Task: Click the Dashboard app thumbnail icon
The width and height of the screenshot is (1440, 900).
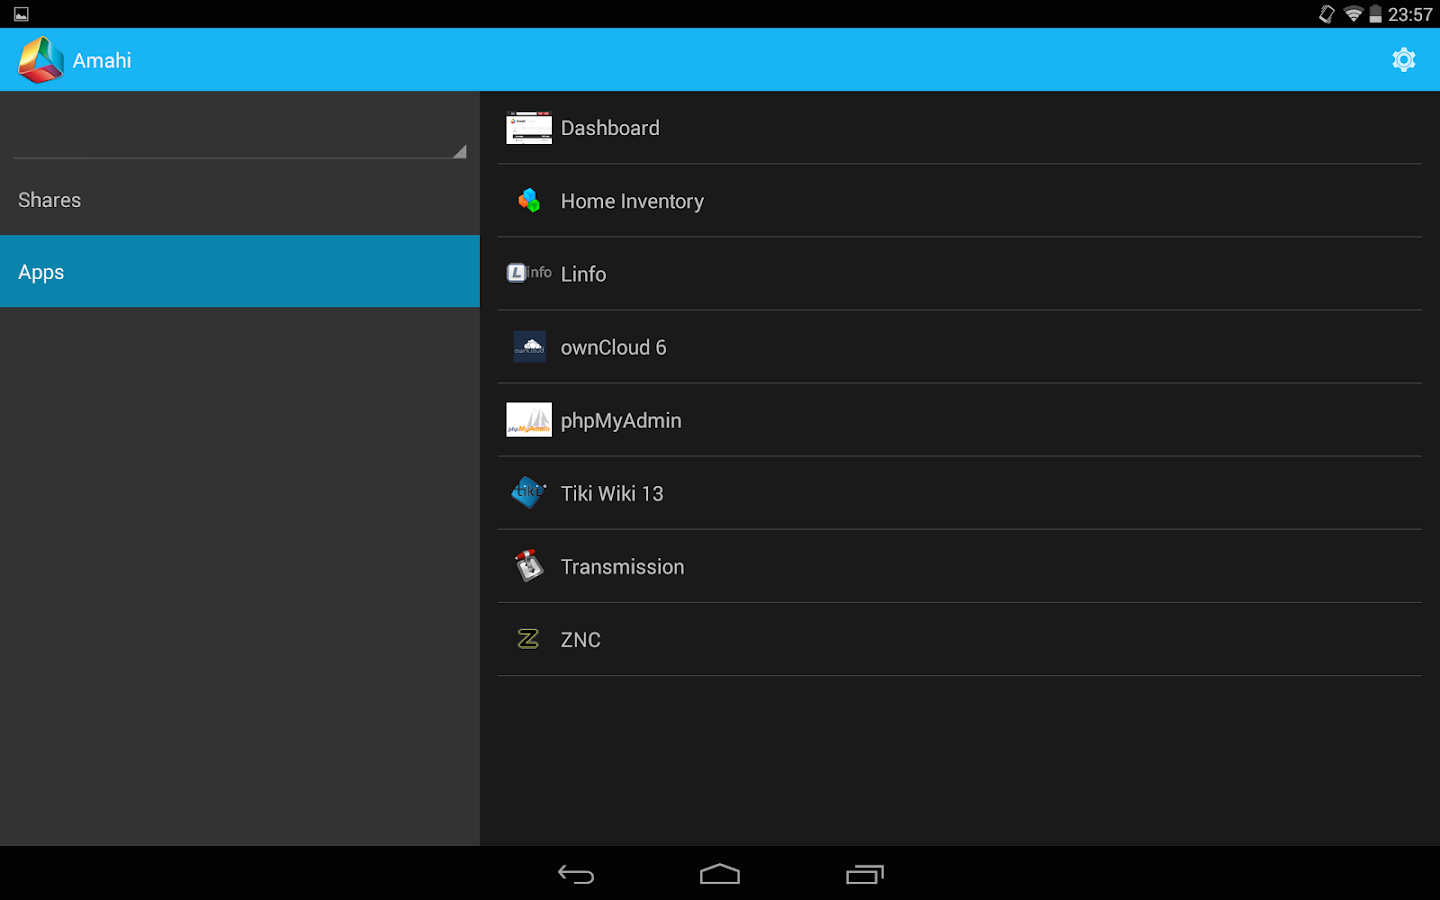Action: (529, 128)
